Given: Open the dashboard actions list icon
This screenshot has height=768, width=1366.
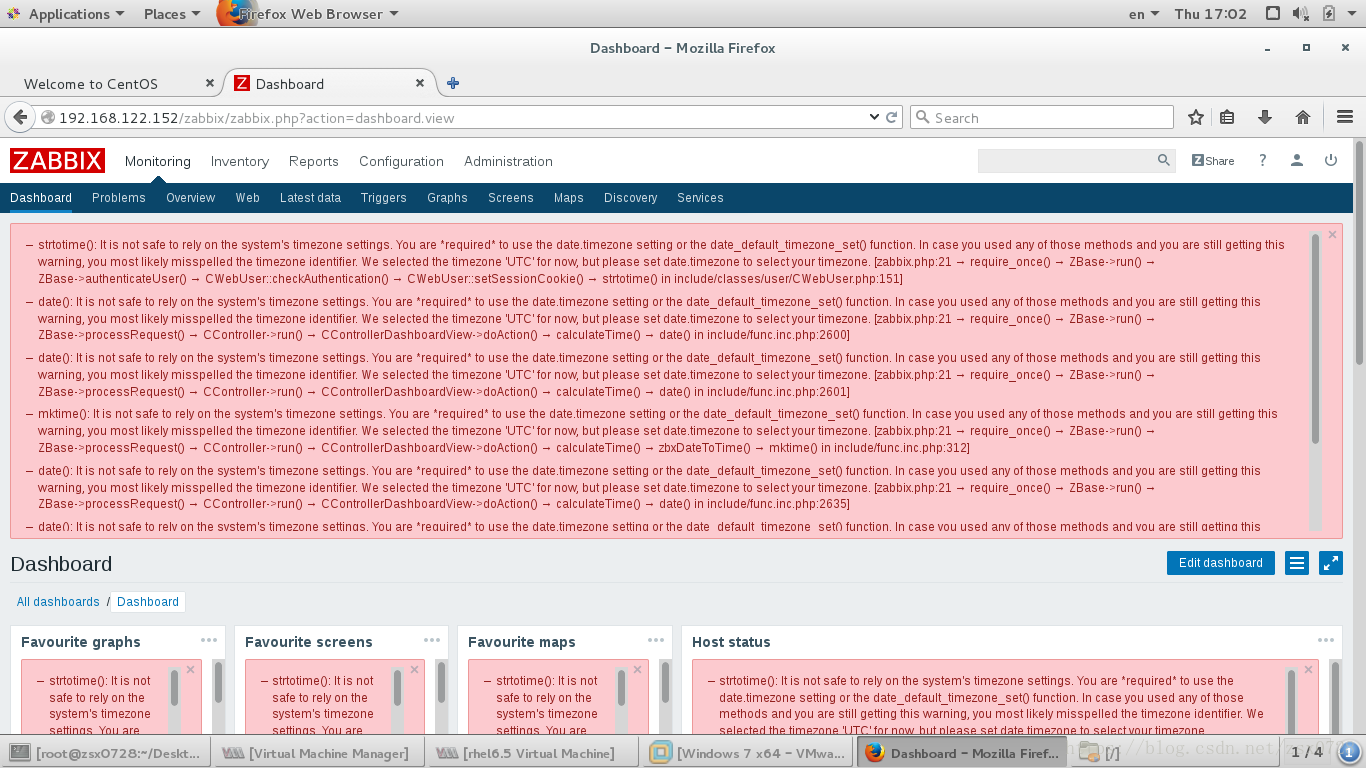Looking at the screenshot, I should 1297,563.
